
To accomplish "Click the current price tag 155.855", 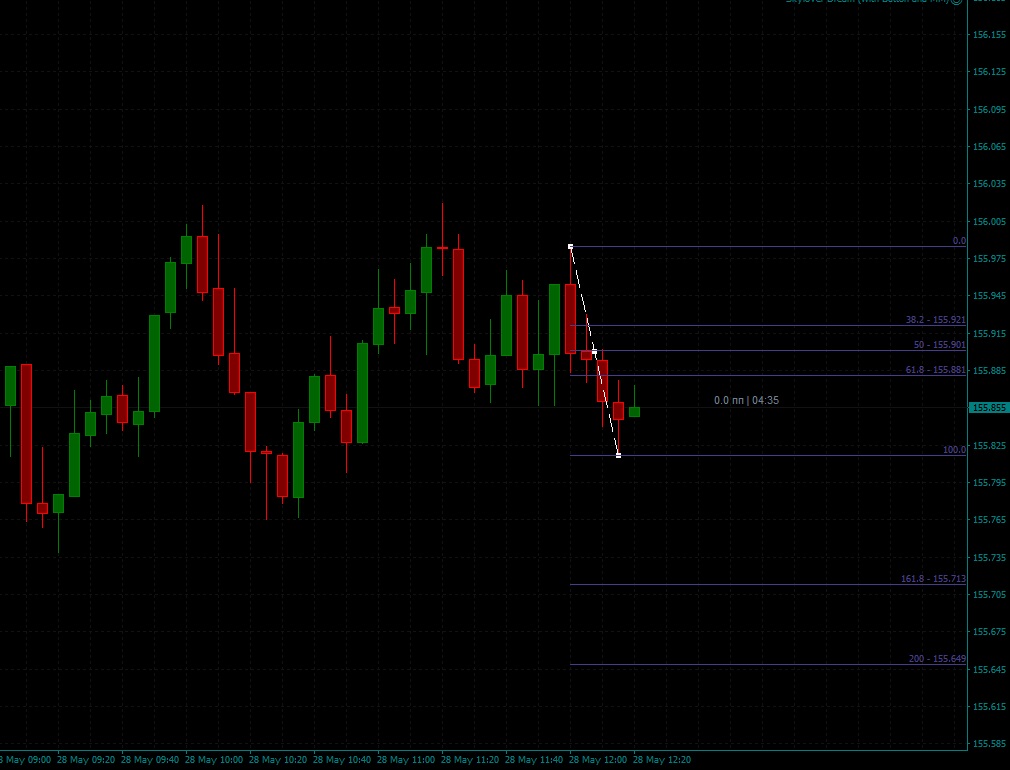I will point(989,408).
